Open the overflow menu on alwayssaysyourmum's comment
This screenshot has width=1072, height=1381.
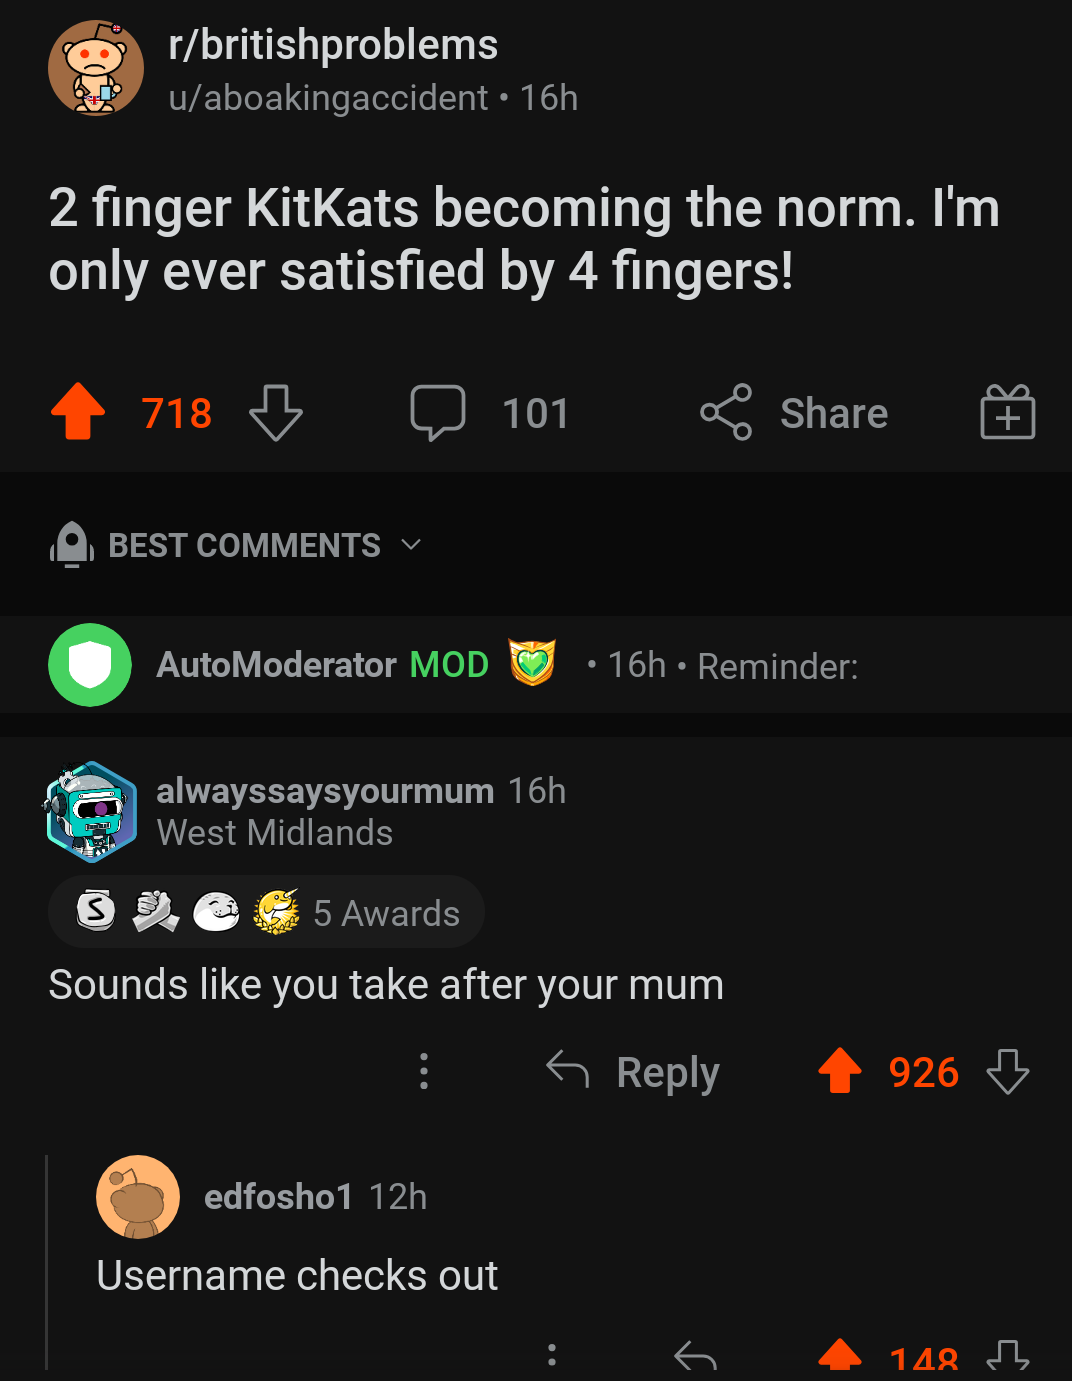pos(423,1071)
